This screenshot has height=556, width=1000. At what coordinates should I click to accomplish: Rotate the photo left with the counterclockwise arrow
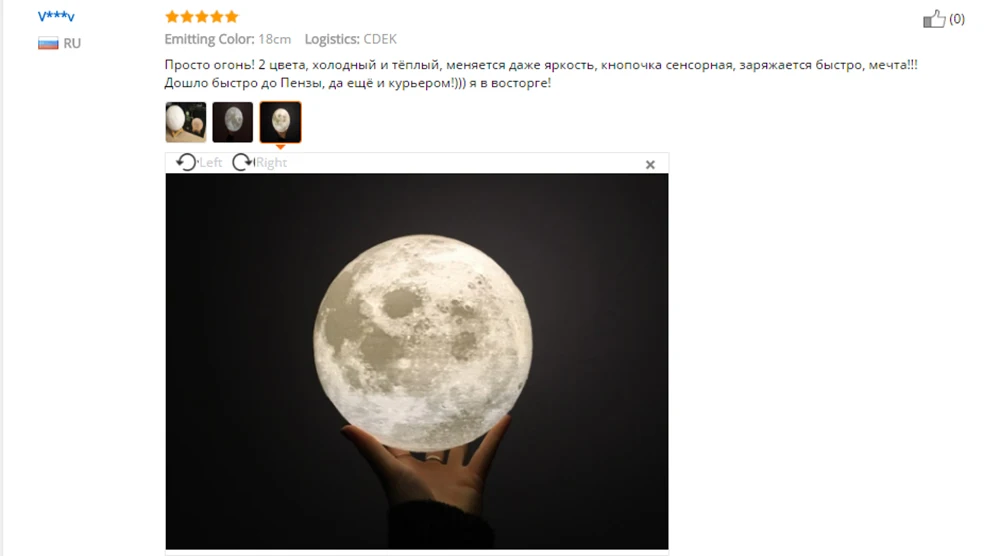186,163
